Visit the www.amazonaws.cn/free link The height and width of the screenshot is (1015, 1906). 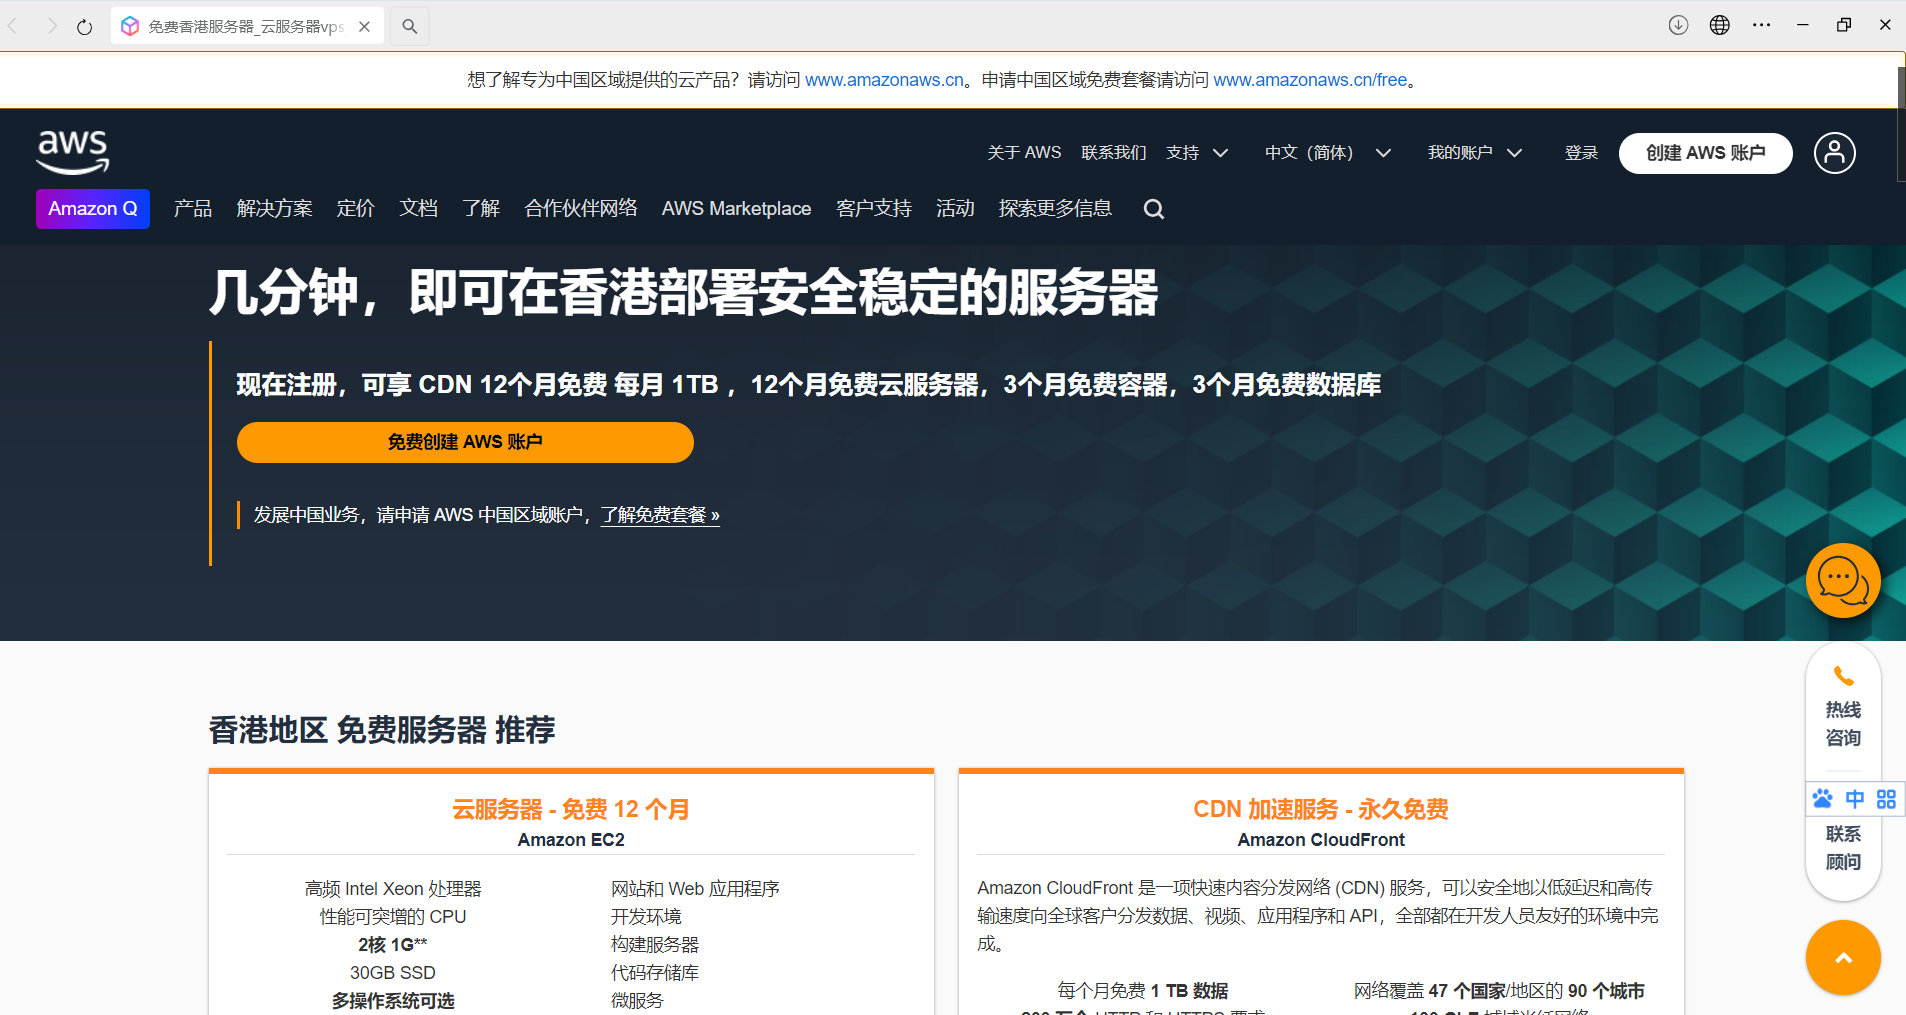[x=1310, y=80]
